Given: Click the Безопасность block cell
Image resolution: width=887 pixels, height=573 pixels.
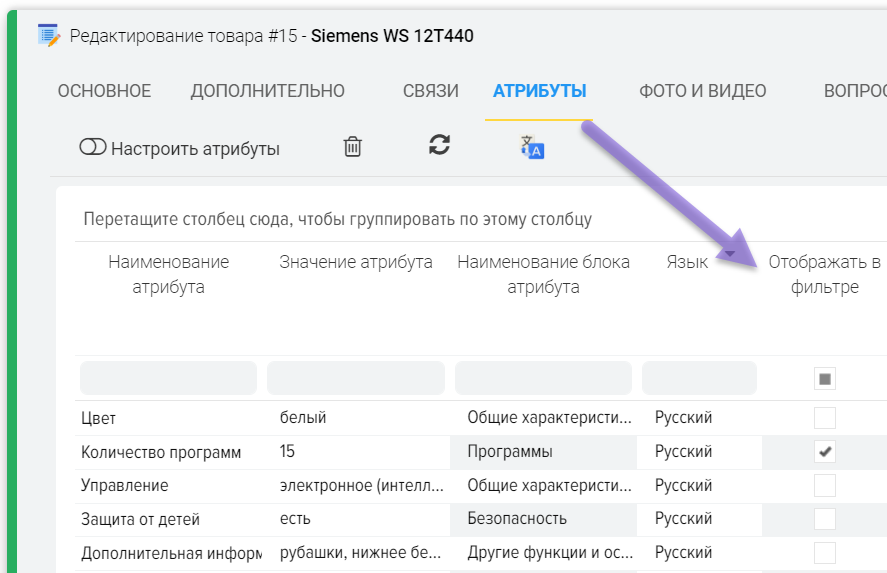Looking at the screenshot, I should [516, 519].
